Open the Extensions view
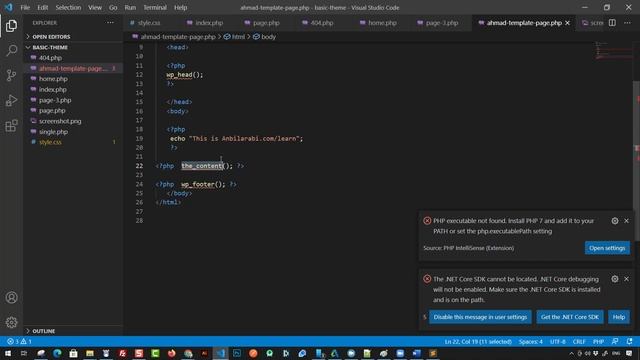640x360 pixels. pos(11,126)
